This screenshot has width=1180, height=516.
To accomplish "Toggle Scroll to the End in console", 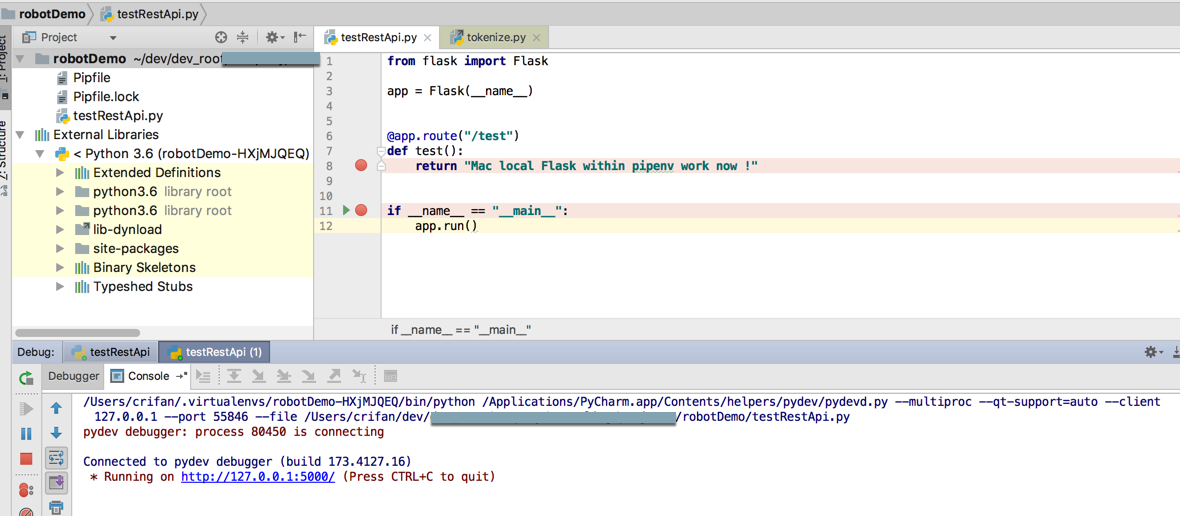I will [x=56, y=482].
